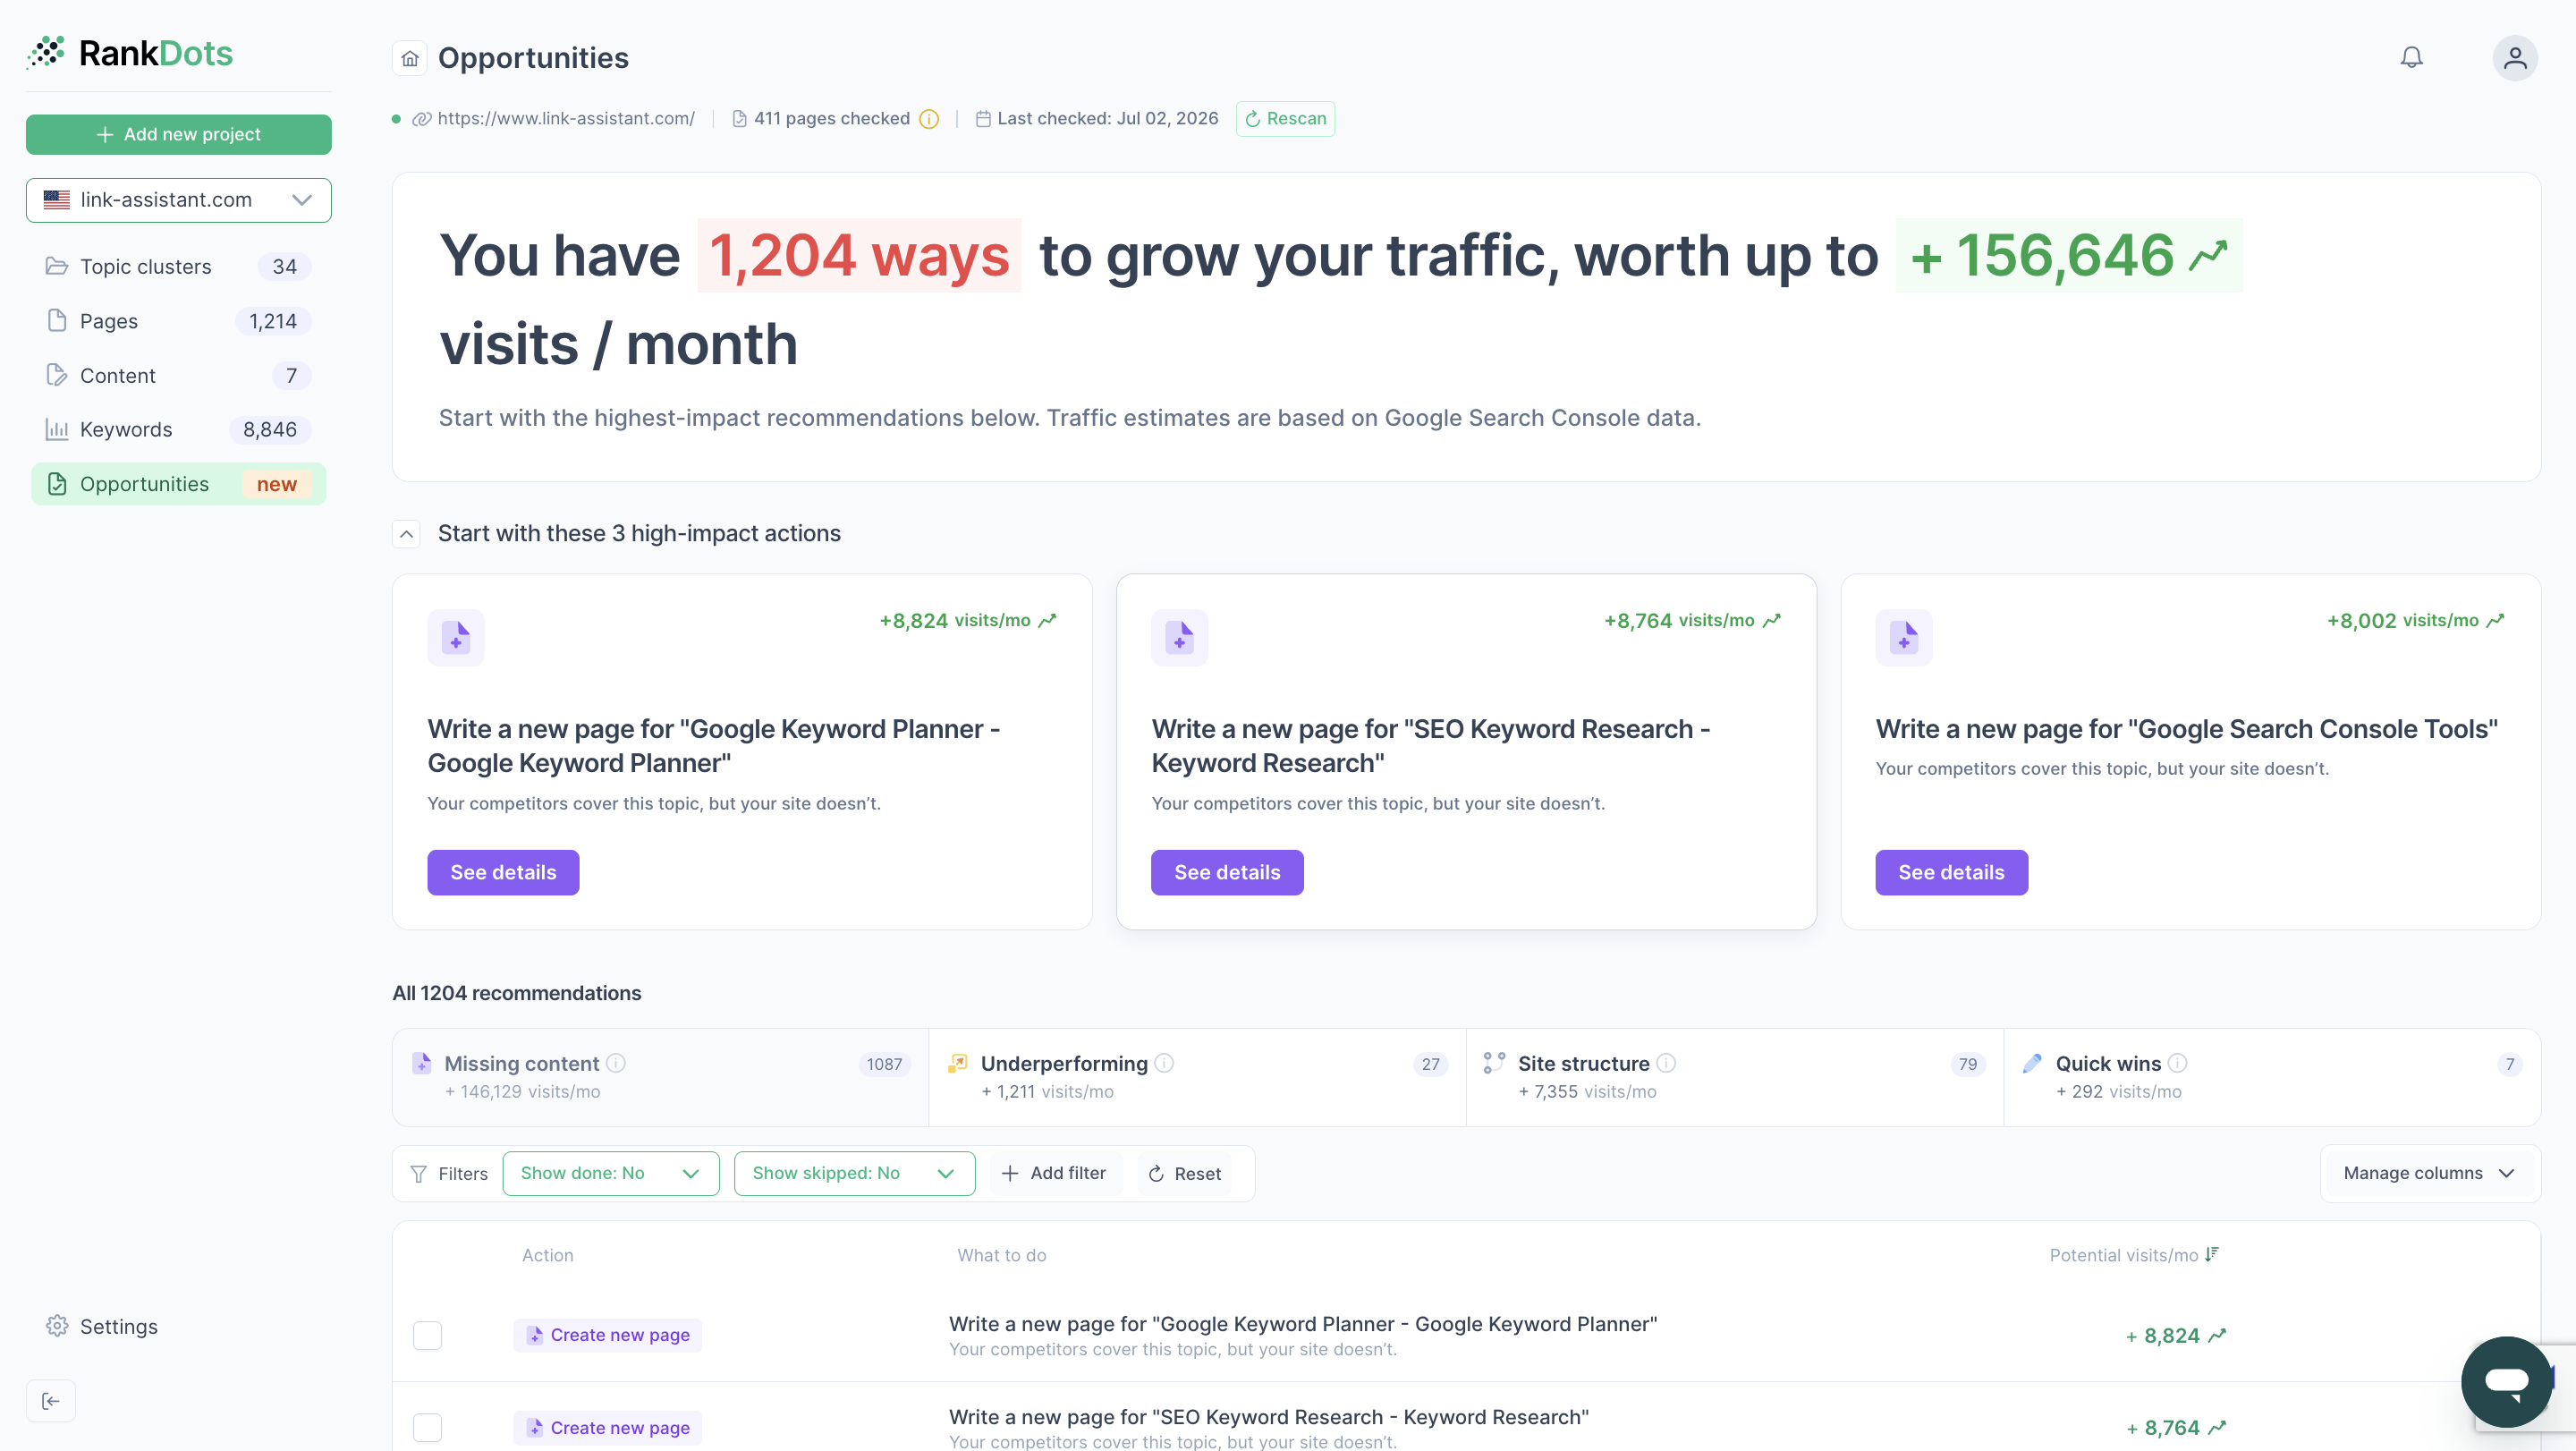Click the Underperforming info icon
Image resolution: width=2576 pixels, height=1451 pixels.
[1164, 1063]
